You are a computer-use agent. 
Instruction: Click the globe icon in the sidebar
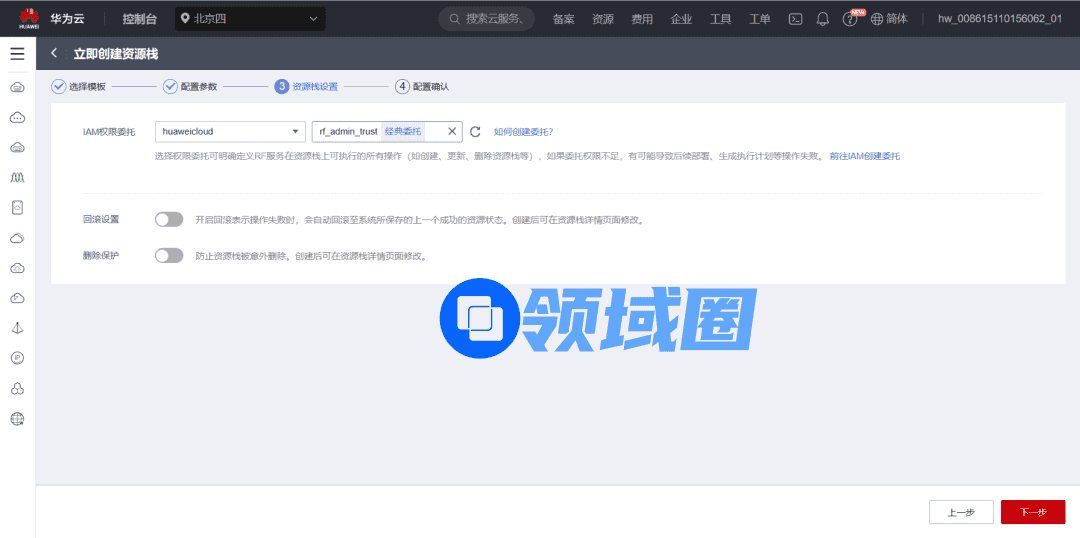[17, 419]
